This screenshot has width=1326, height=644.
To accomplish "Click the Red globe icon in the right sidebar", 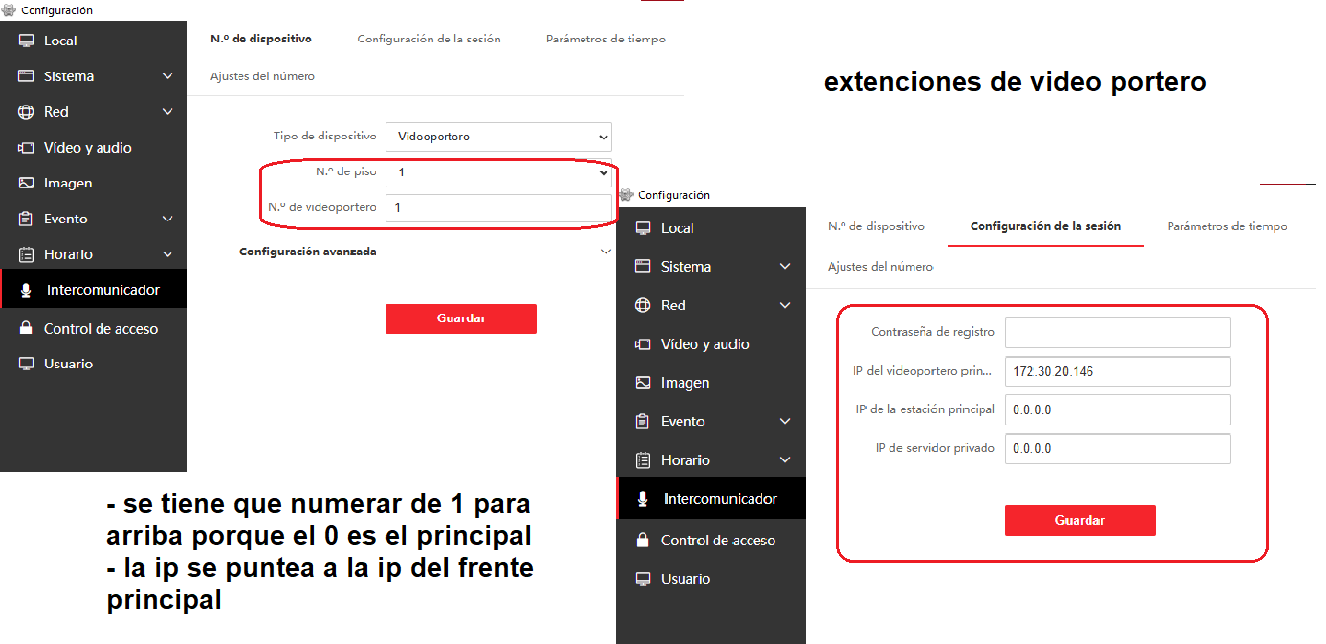I will (643, 305).
